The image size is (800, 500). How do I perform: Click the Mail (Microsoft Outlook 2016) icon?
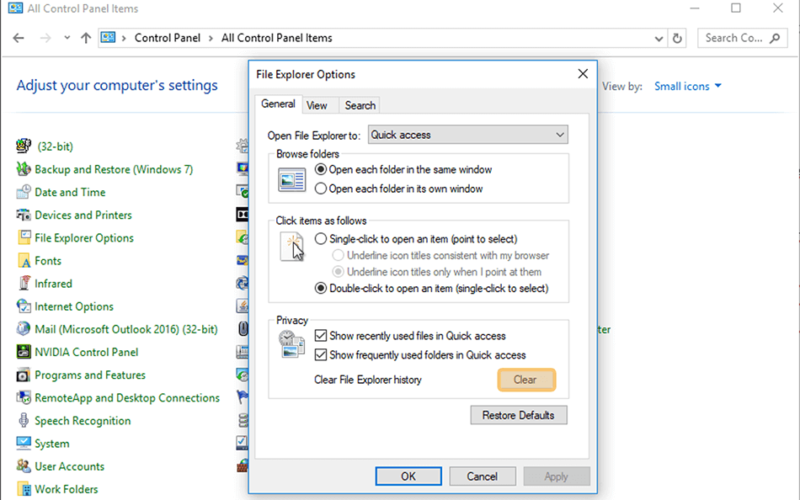tap(23, 329)
